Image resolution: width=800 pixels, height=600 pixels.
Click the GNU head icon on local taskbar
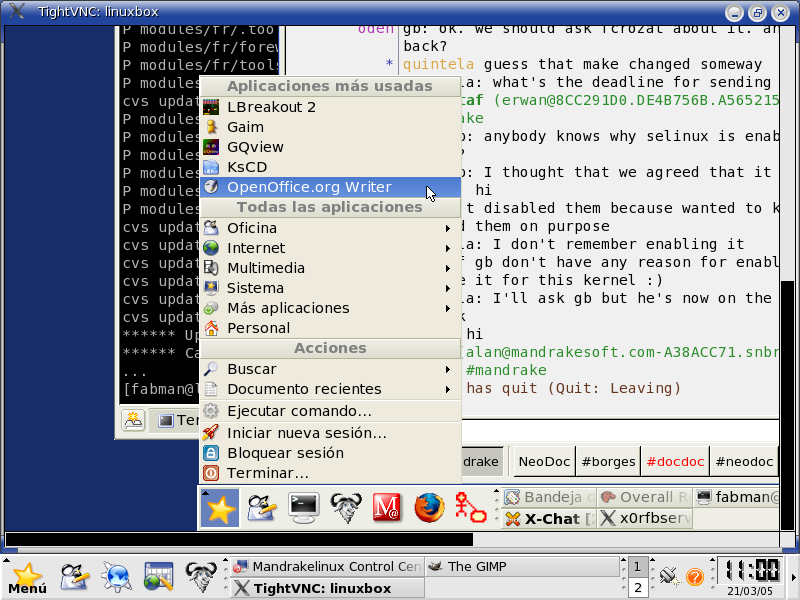[201, 578]
